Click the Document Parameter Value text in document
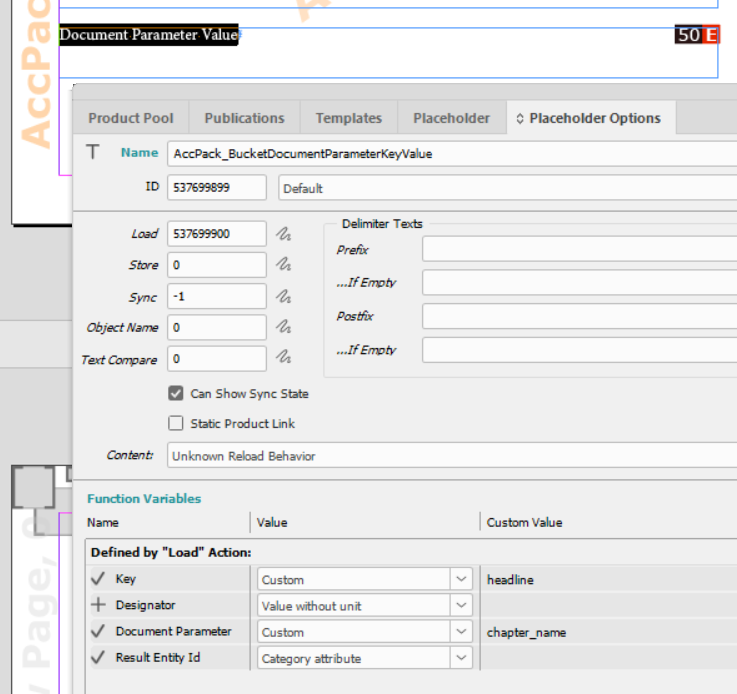This screenshot has width=737, height=694. (x=149, y=35)
